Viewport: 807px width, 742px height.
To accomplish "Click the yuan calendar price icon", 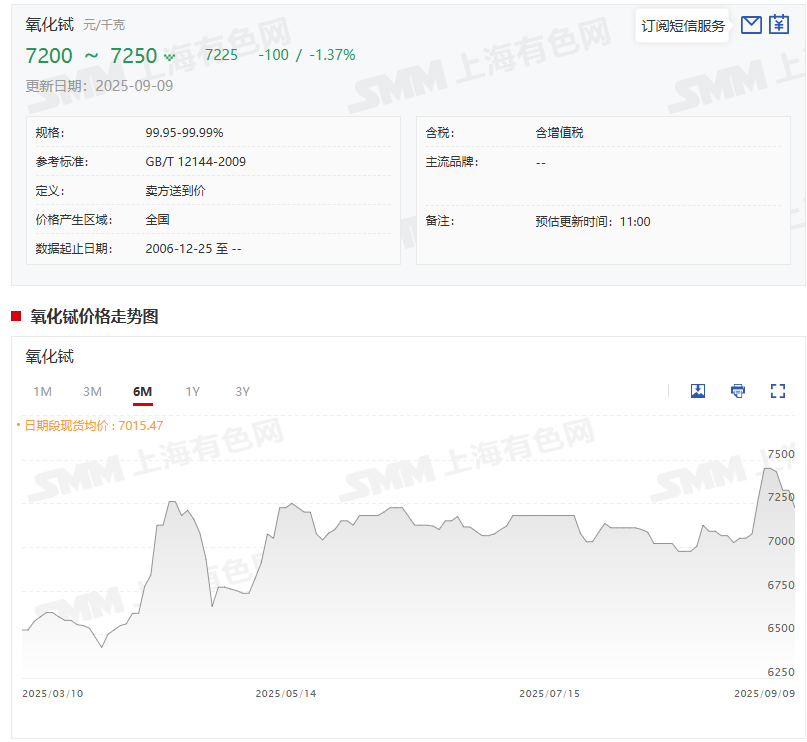I will click(x=779, y=25).
